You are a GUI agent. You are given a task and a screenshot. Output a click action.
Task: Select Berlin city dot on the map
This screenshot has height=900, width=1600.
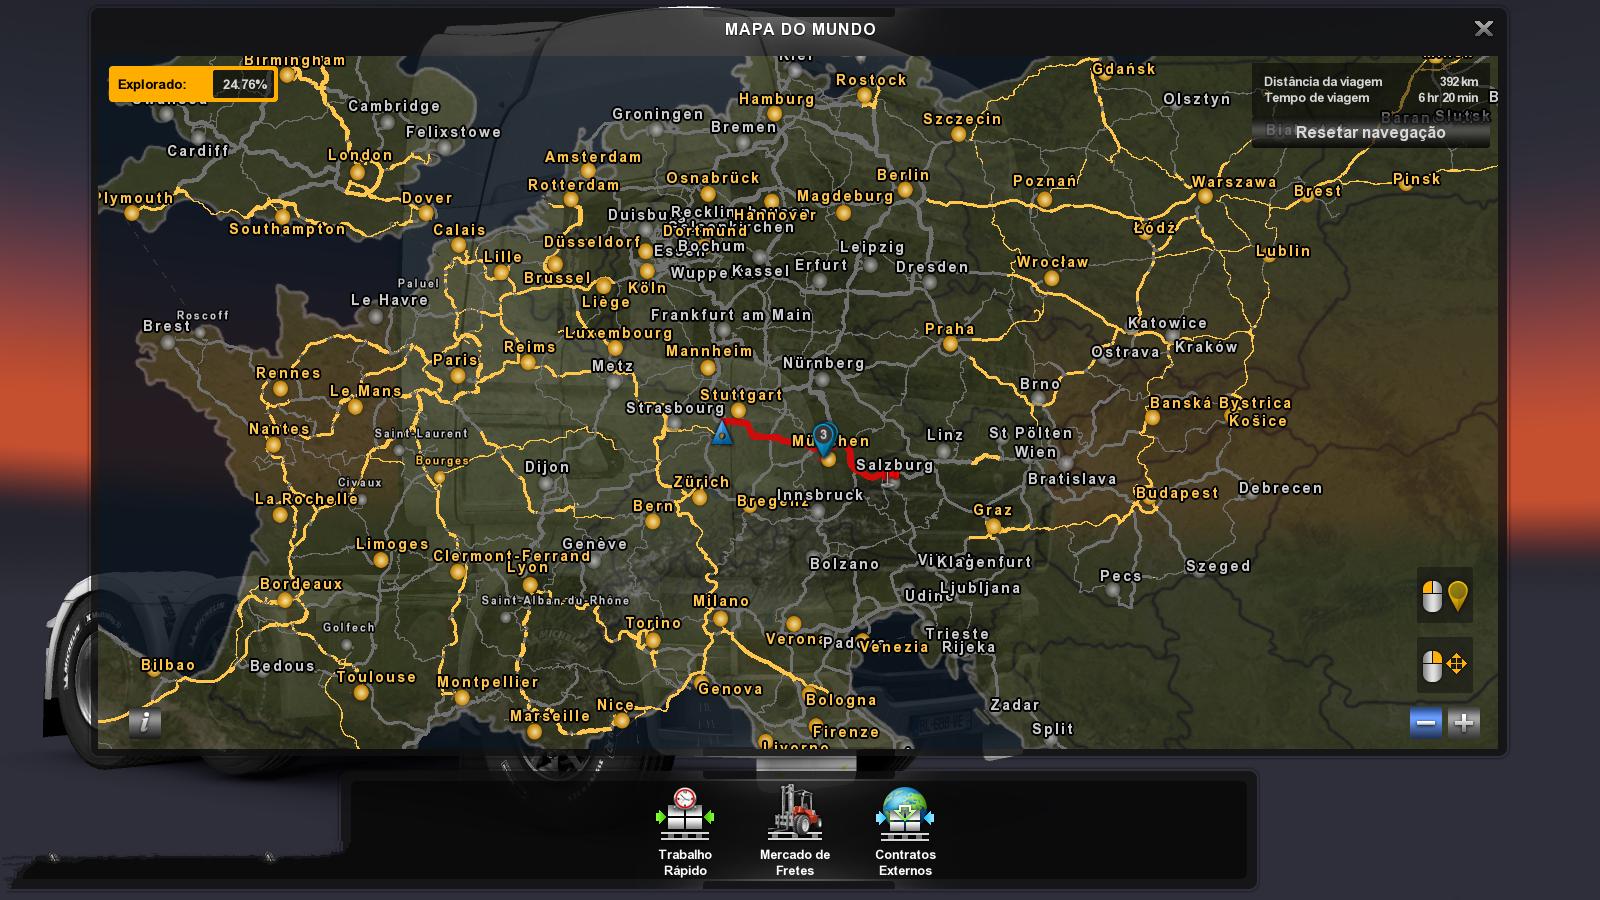point(905,190)
